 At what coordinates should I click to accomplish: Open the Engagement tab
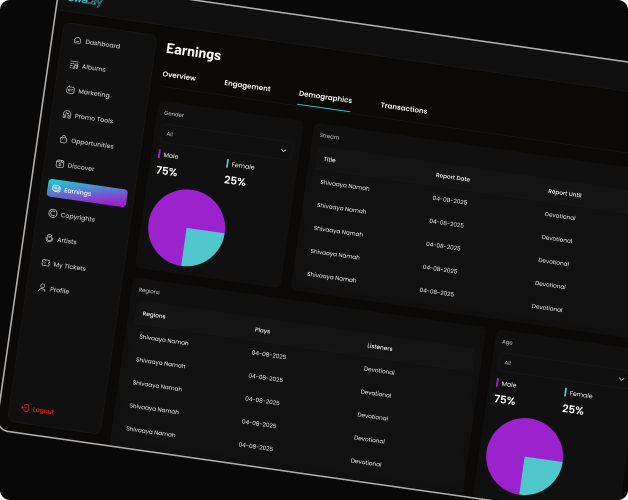(x=247, y=86)
